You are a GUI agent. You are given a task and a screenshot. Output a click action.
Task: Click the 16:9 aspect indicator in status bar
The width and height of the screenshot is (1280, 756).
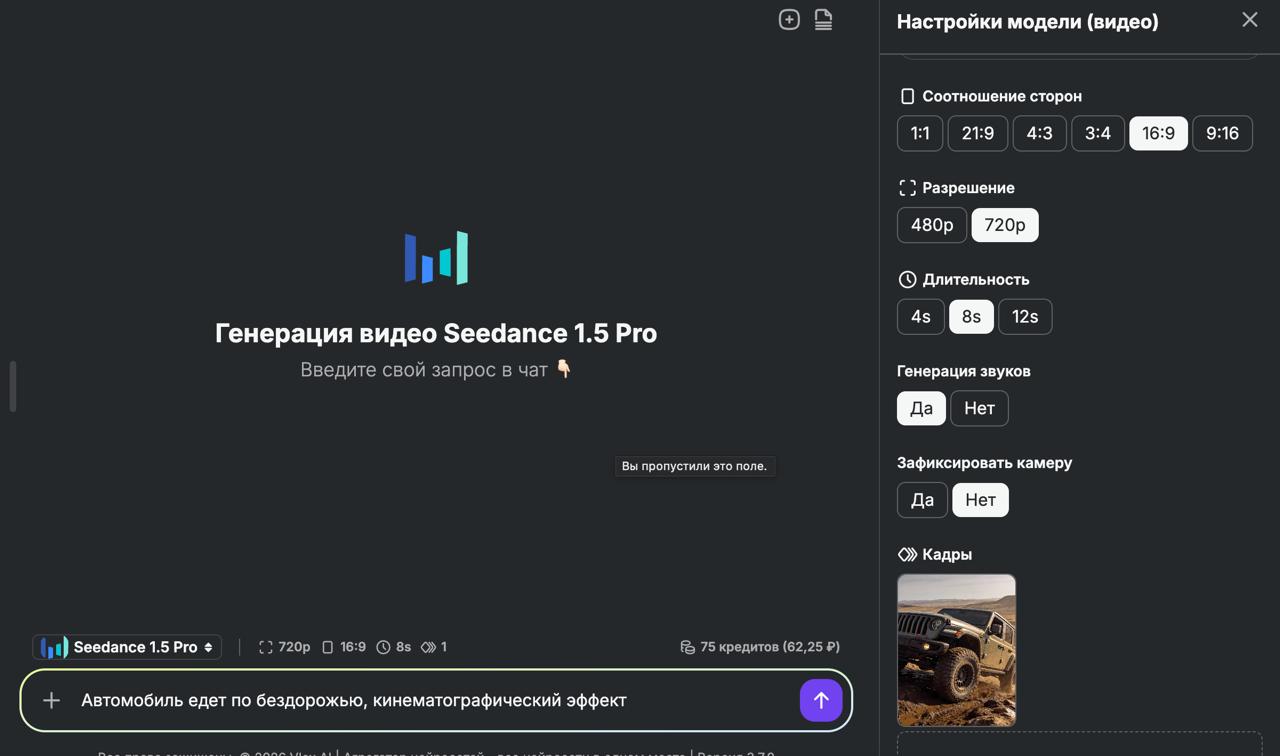click(x=344, y=647)
